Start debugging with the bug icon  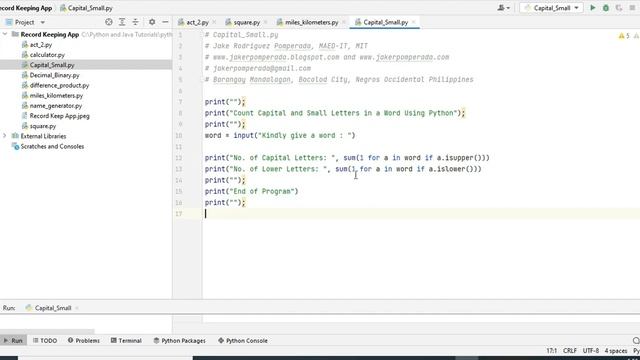[606, 8]
